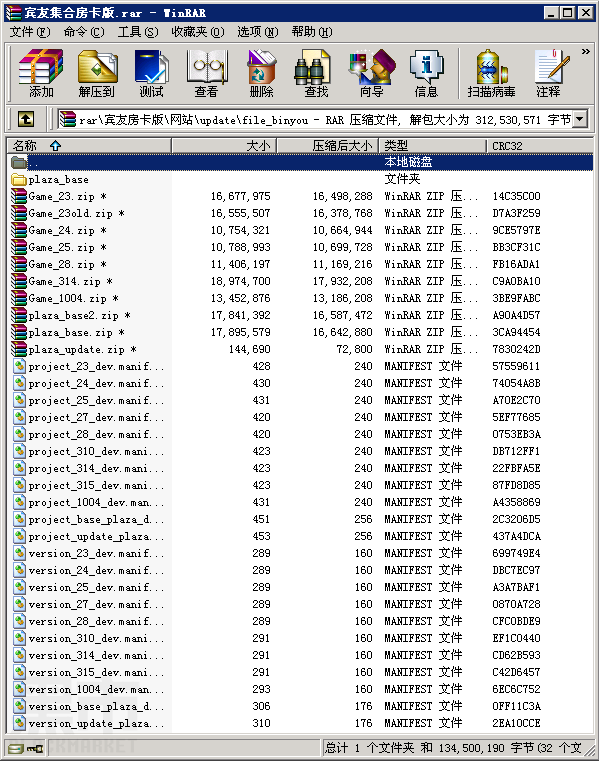Click the Extract To (解压到) icon

(x=97, y=73)
